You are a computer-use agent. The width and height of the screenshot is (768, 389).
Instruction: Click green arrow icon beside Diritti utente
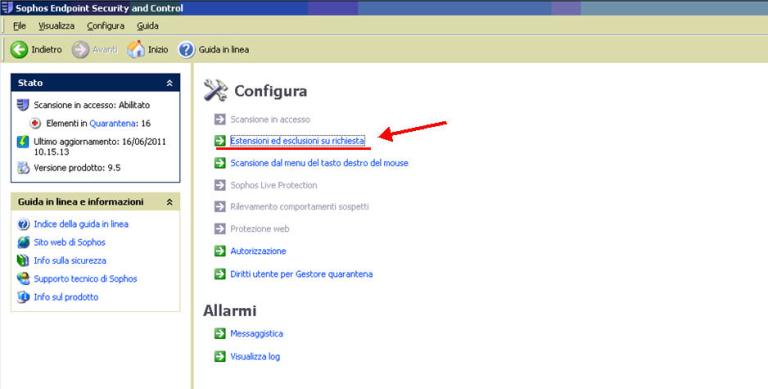(220, 274)
